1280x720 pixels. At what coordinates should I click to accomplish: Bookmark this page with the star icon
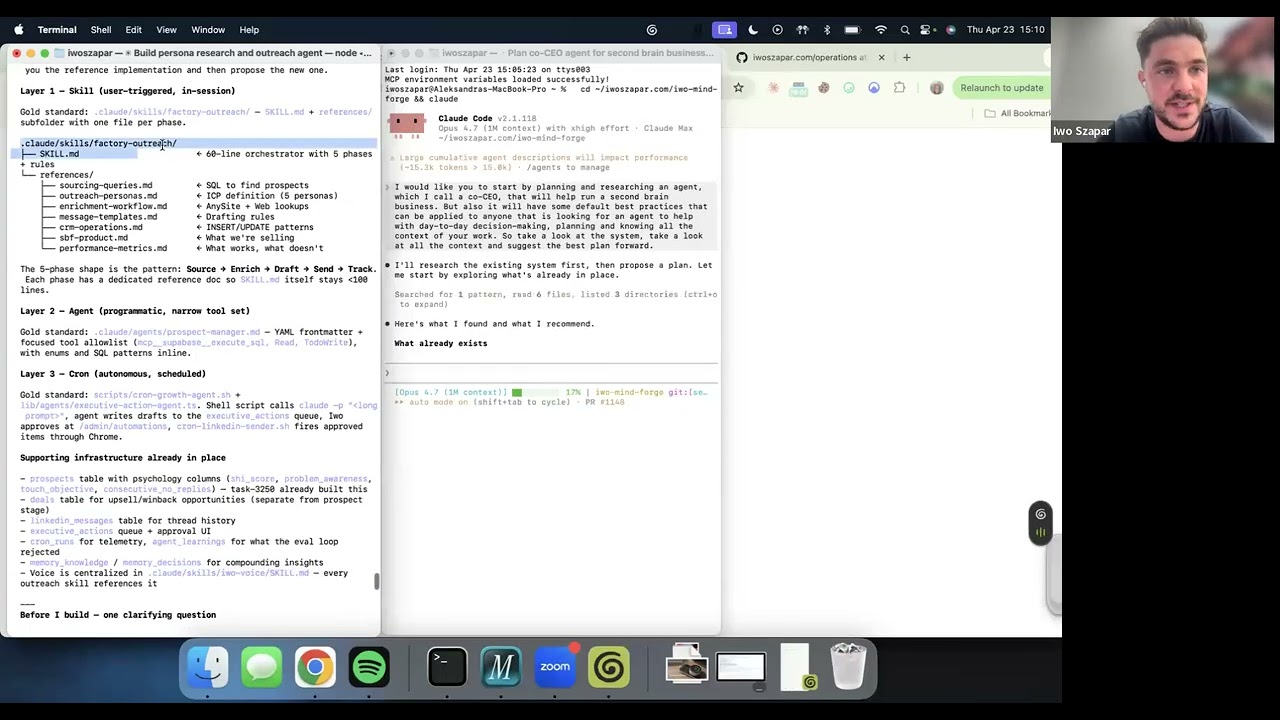click(738, 88)
